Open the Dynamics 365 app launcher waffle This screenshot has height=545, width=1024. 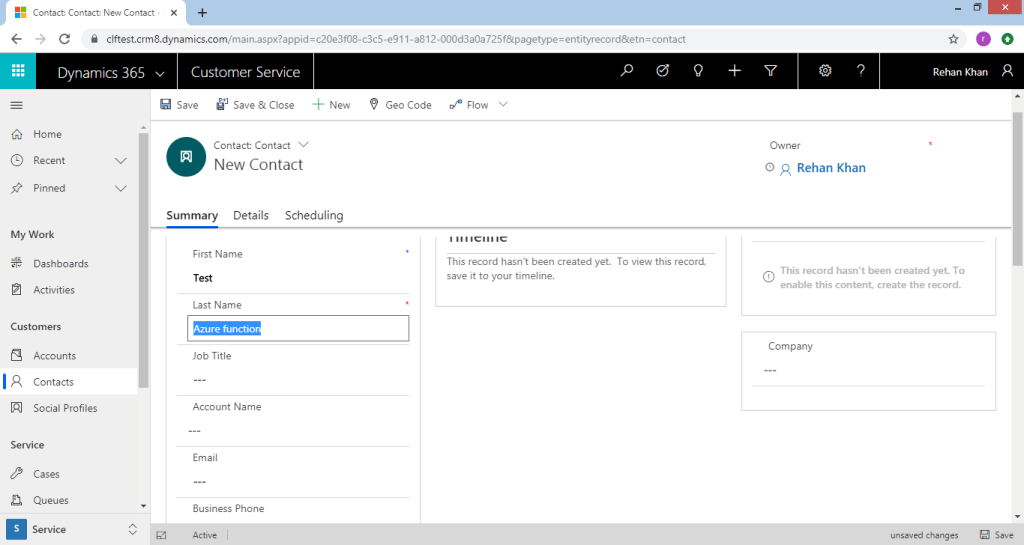tap(18, 72)
